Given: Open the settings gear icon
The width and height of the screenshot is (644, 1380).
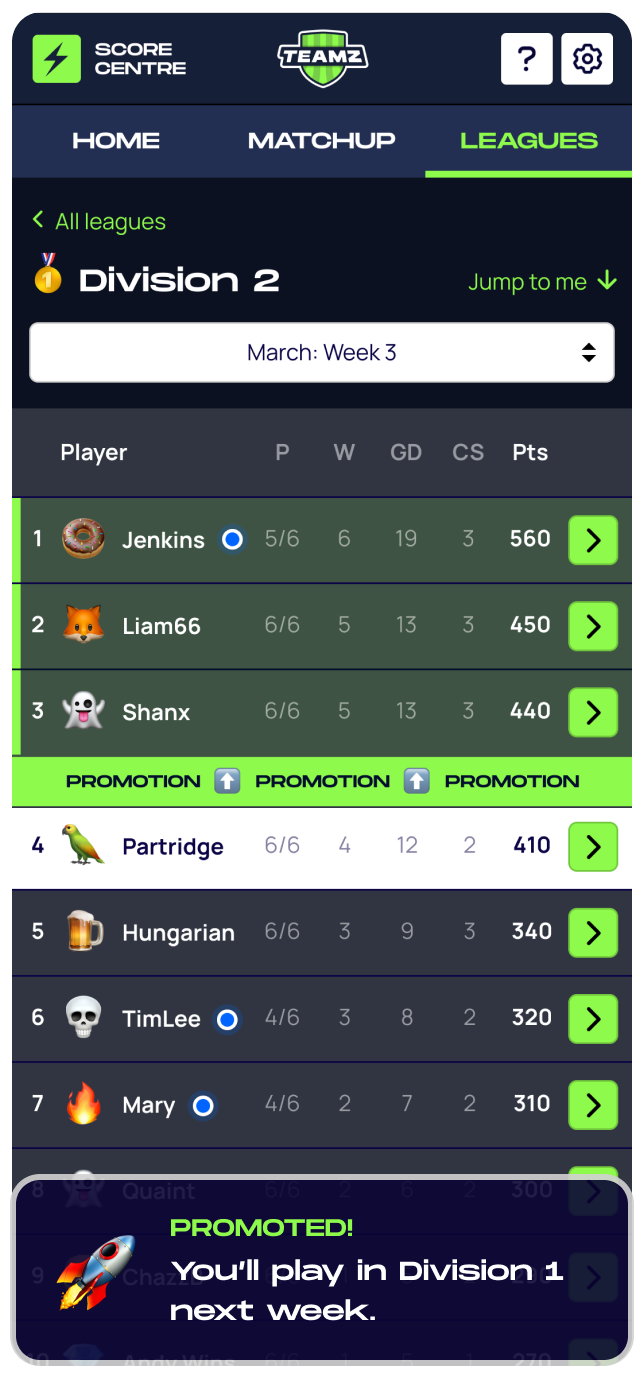Looking at the screenshot, I should [587, 59].
